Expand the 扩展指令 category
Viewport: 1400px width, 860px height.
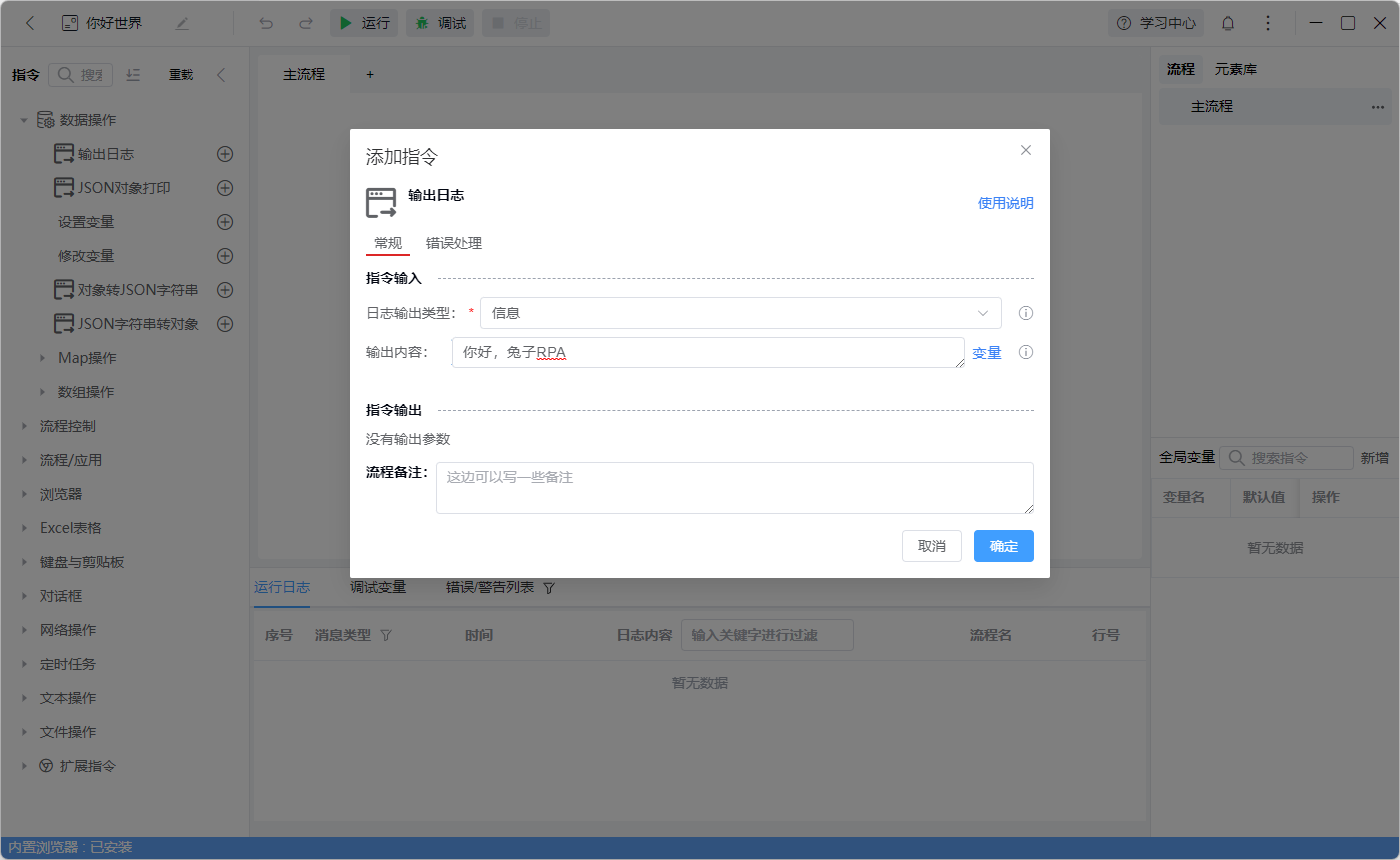(x=24, y=766)
